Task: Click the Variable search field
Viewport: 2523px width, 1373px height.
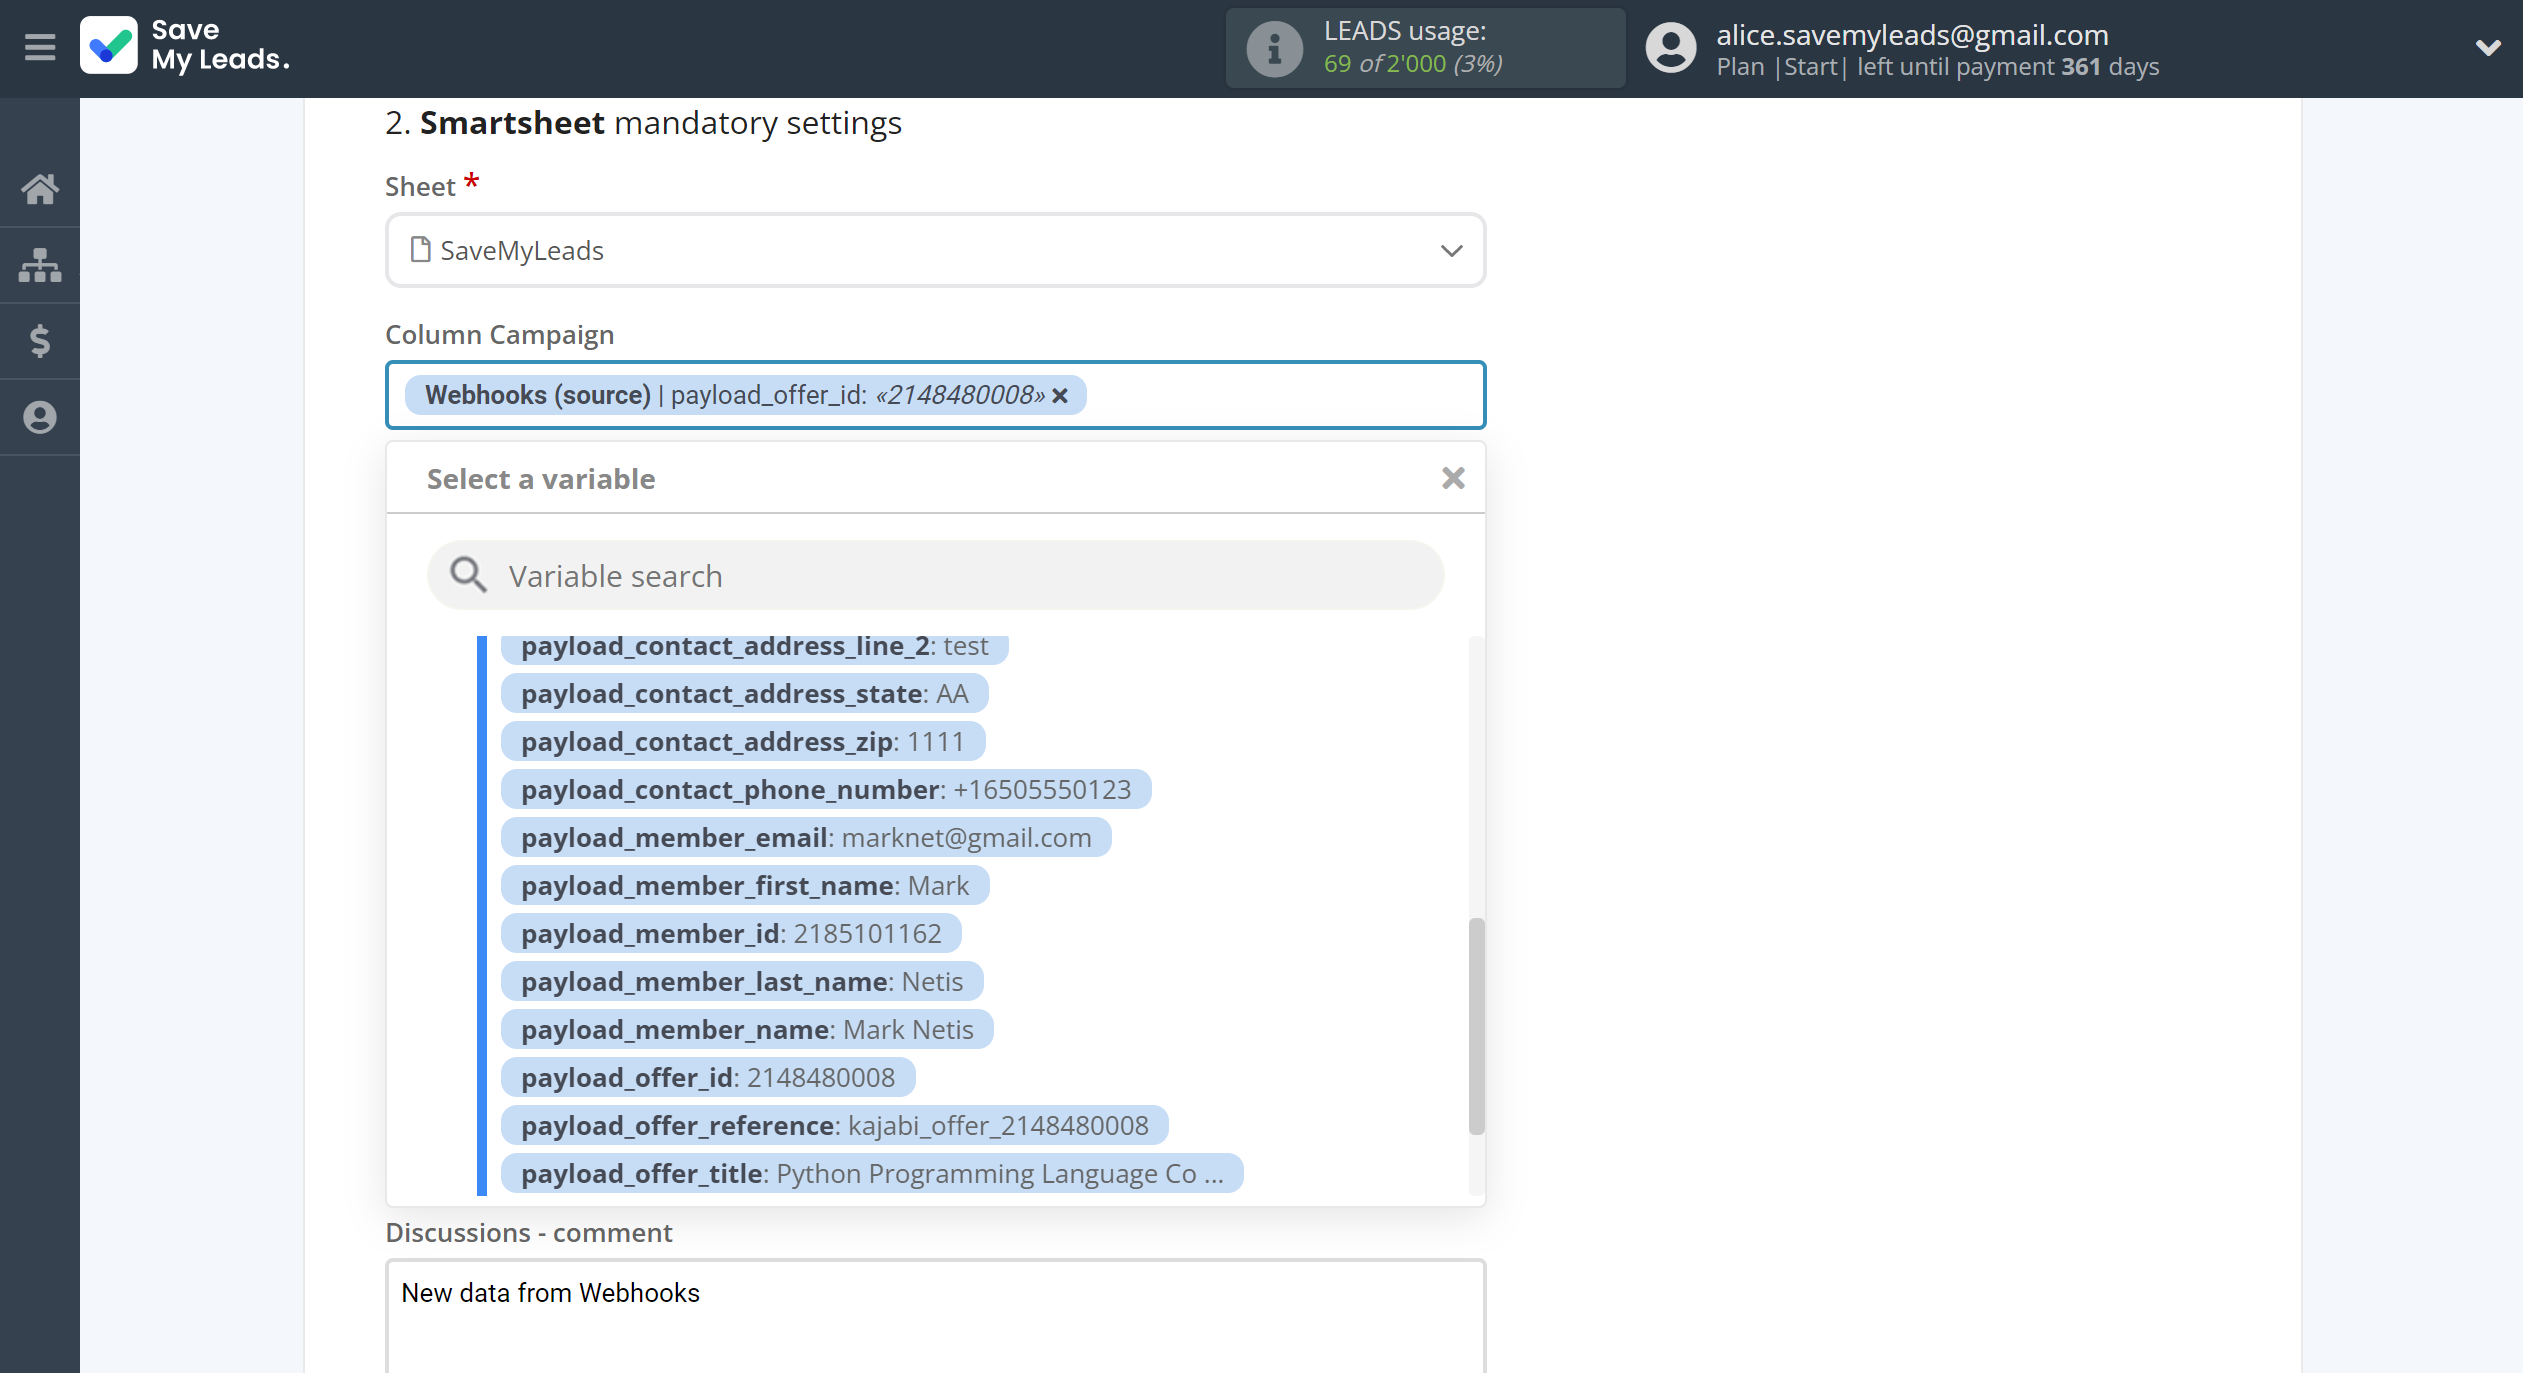Action: [x=935, y=576]
